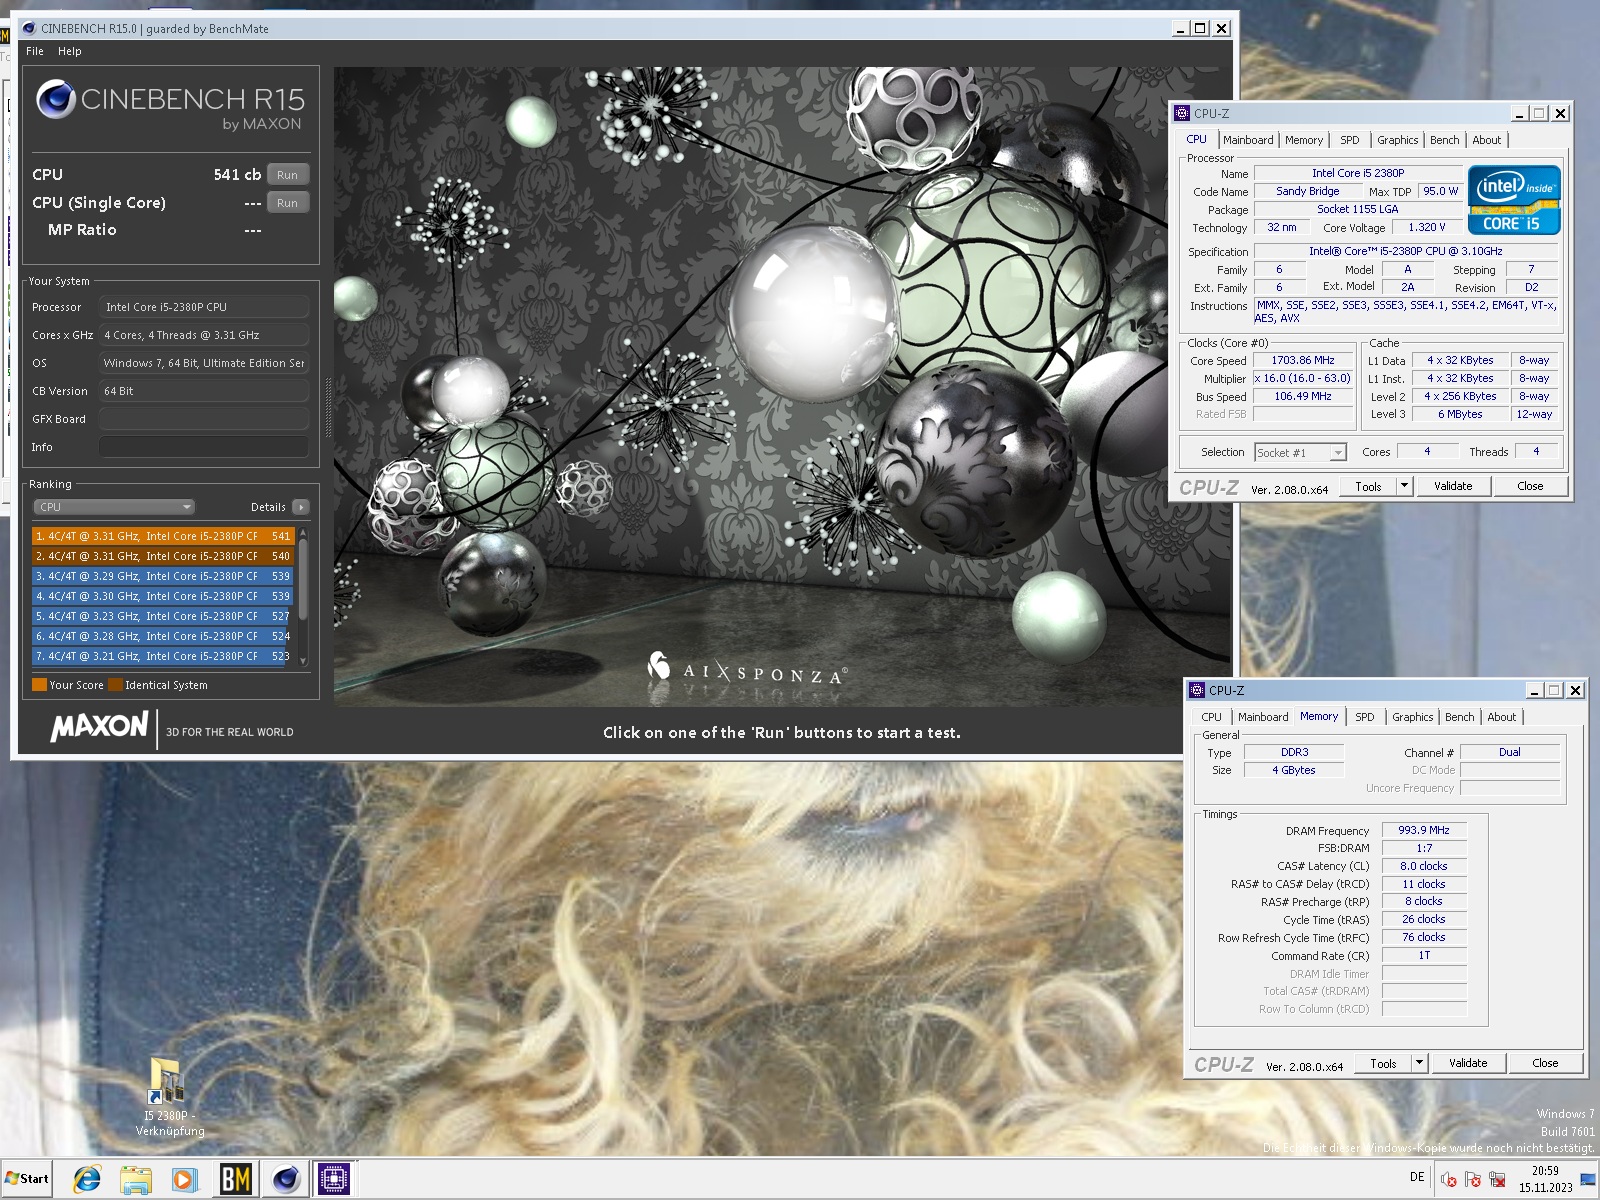Viewport: 1600px width, 1200px height.
Task: Switch to Bench tab in upper CPU-Z
Action: click(x=1445, y=140)
